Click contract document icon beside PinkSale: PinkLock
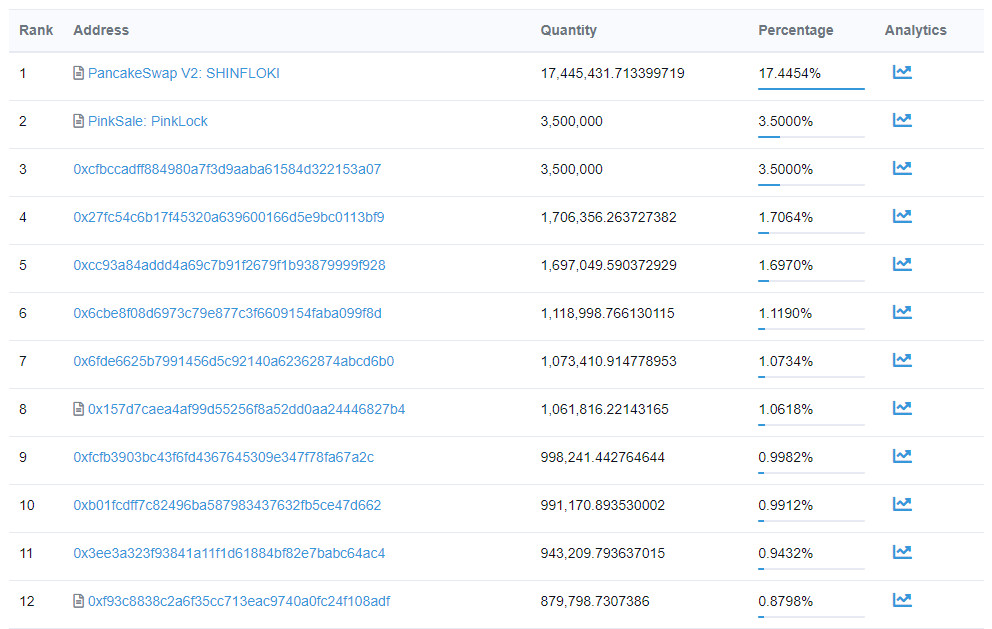992x629 pixels. point(78,121)
